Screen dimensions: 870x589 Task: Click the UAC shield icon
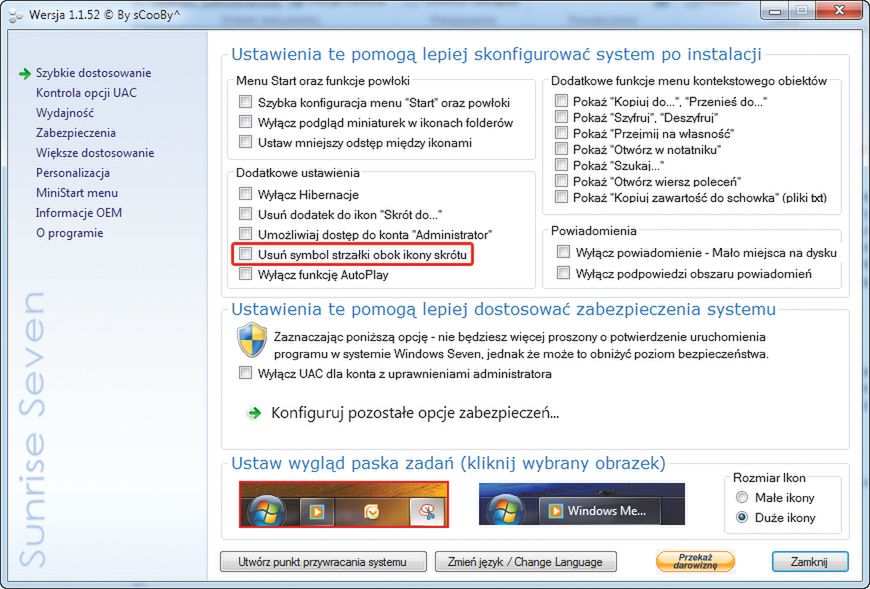click(252, 340)
